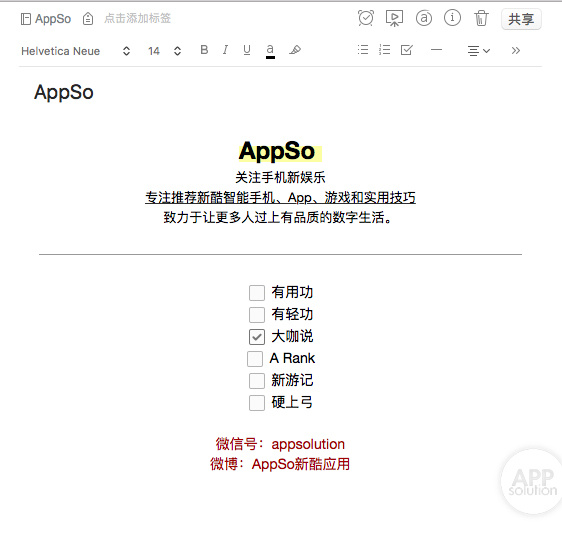Insert a checkbox item from toolbar
The height and width of the screenshot is (560, 562).
click(406, 50)
